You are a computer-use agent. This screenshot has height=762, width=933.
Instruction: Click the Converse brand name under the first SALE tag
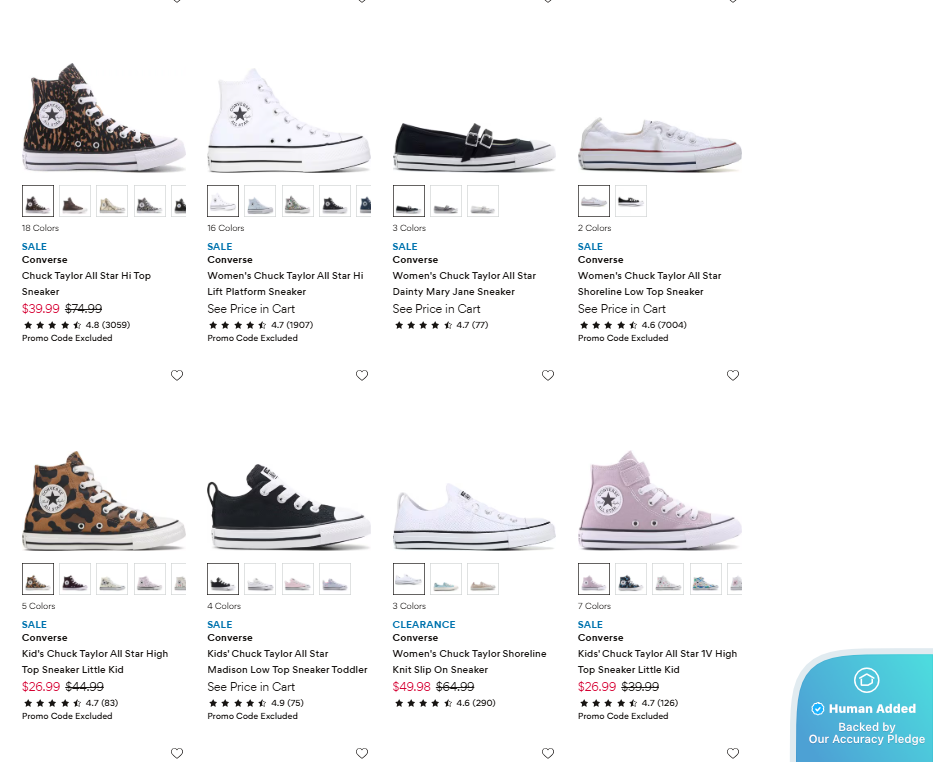click(x=45, y=259)
